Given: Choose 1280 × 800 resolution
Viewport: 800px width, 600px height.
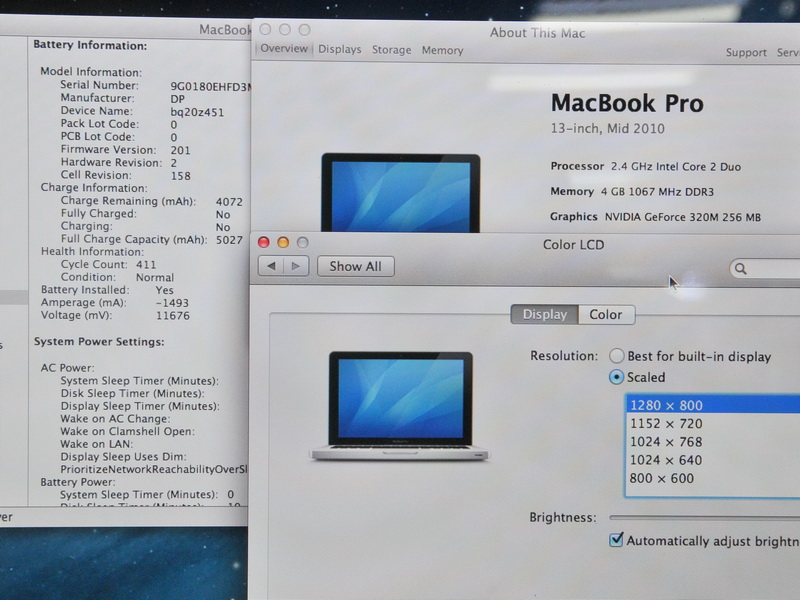Looking at the screenshot, I should tap(713, 405).
